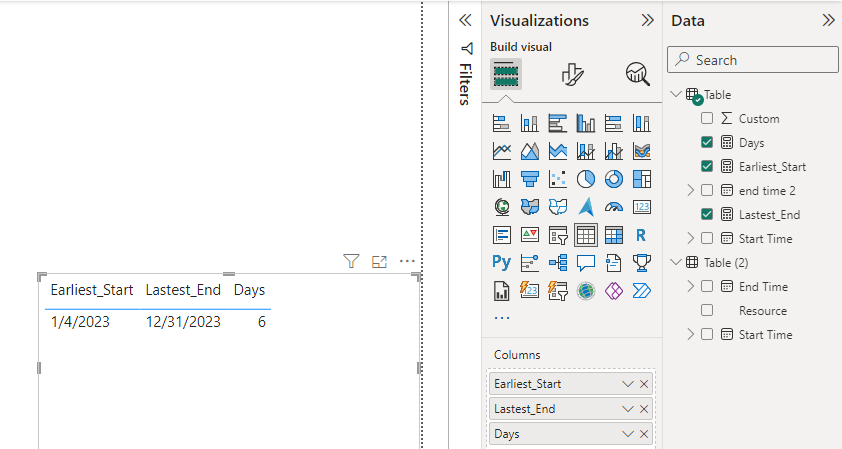Get more visuals via the ellipsis
This screenshot has width=842, height=449.
tap(502, 318)
